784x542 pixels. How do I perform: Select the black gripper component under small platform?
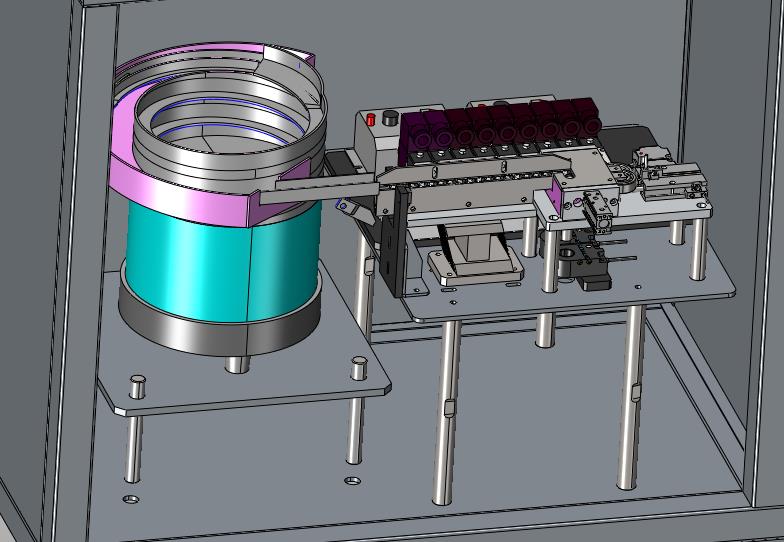click(x=585, y=260)
